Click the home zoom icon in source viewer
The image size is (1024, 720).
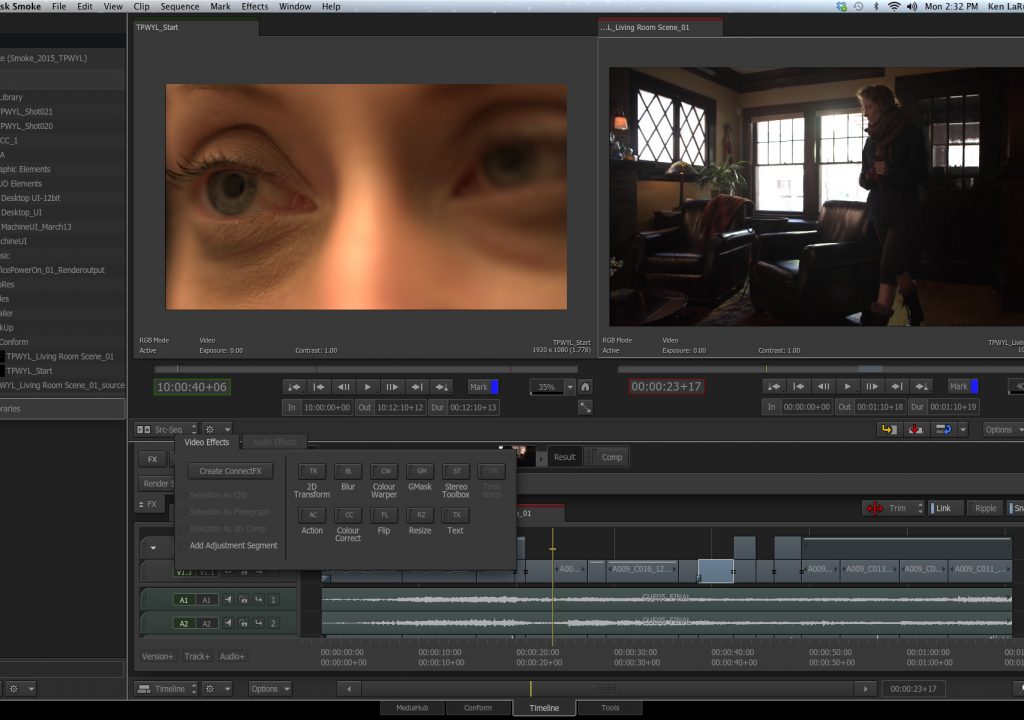[585, 387]
